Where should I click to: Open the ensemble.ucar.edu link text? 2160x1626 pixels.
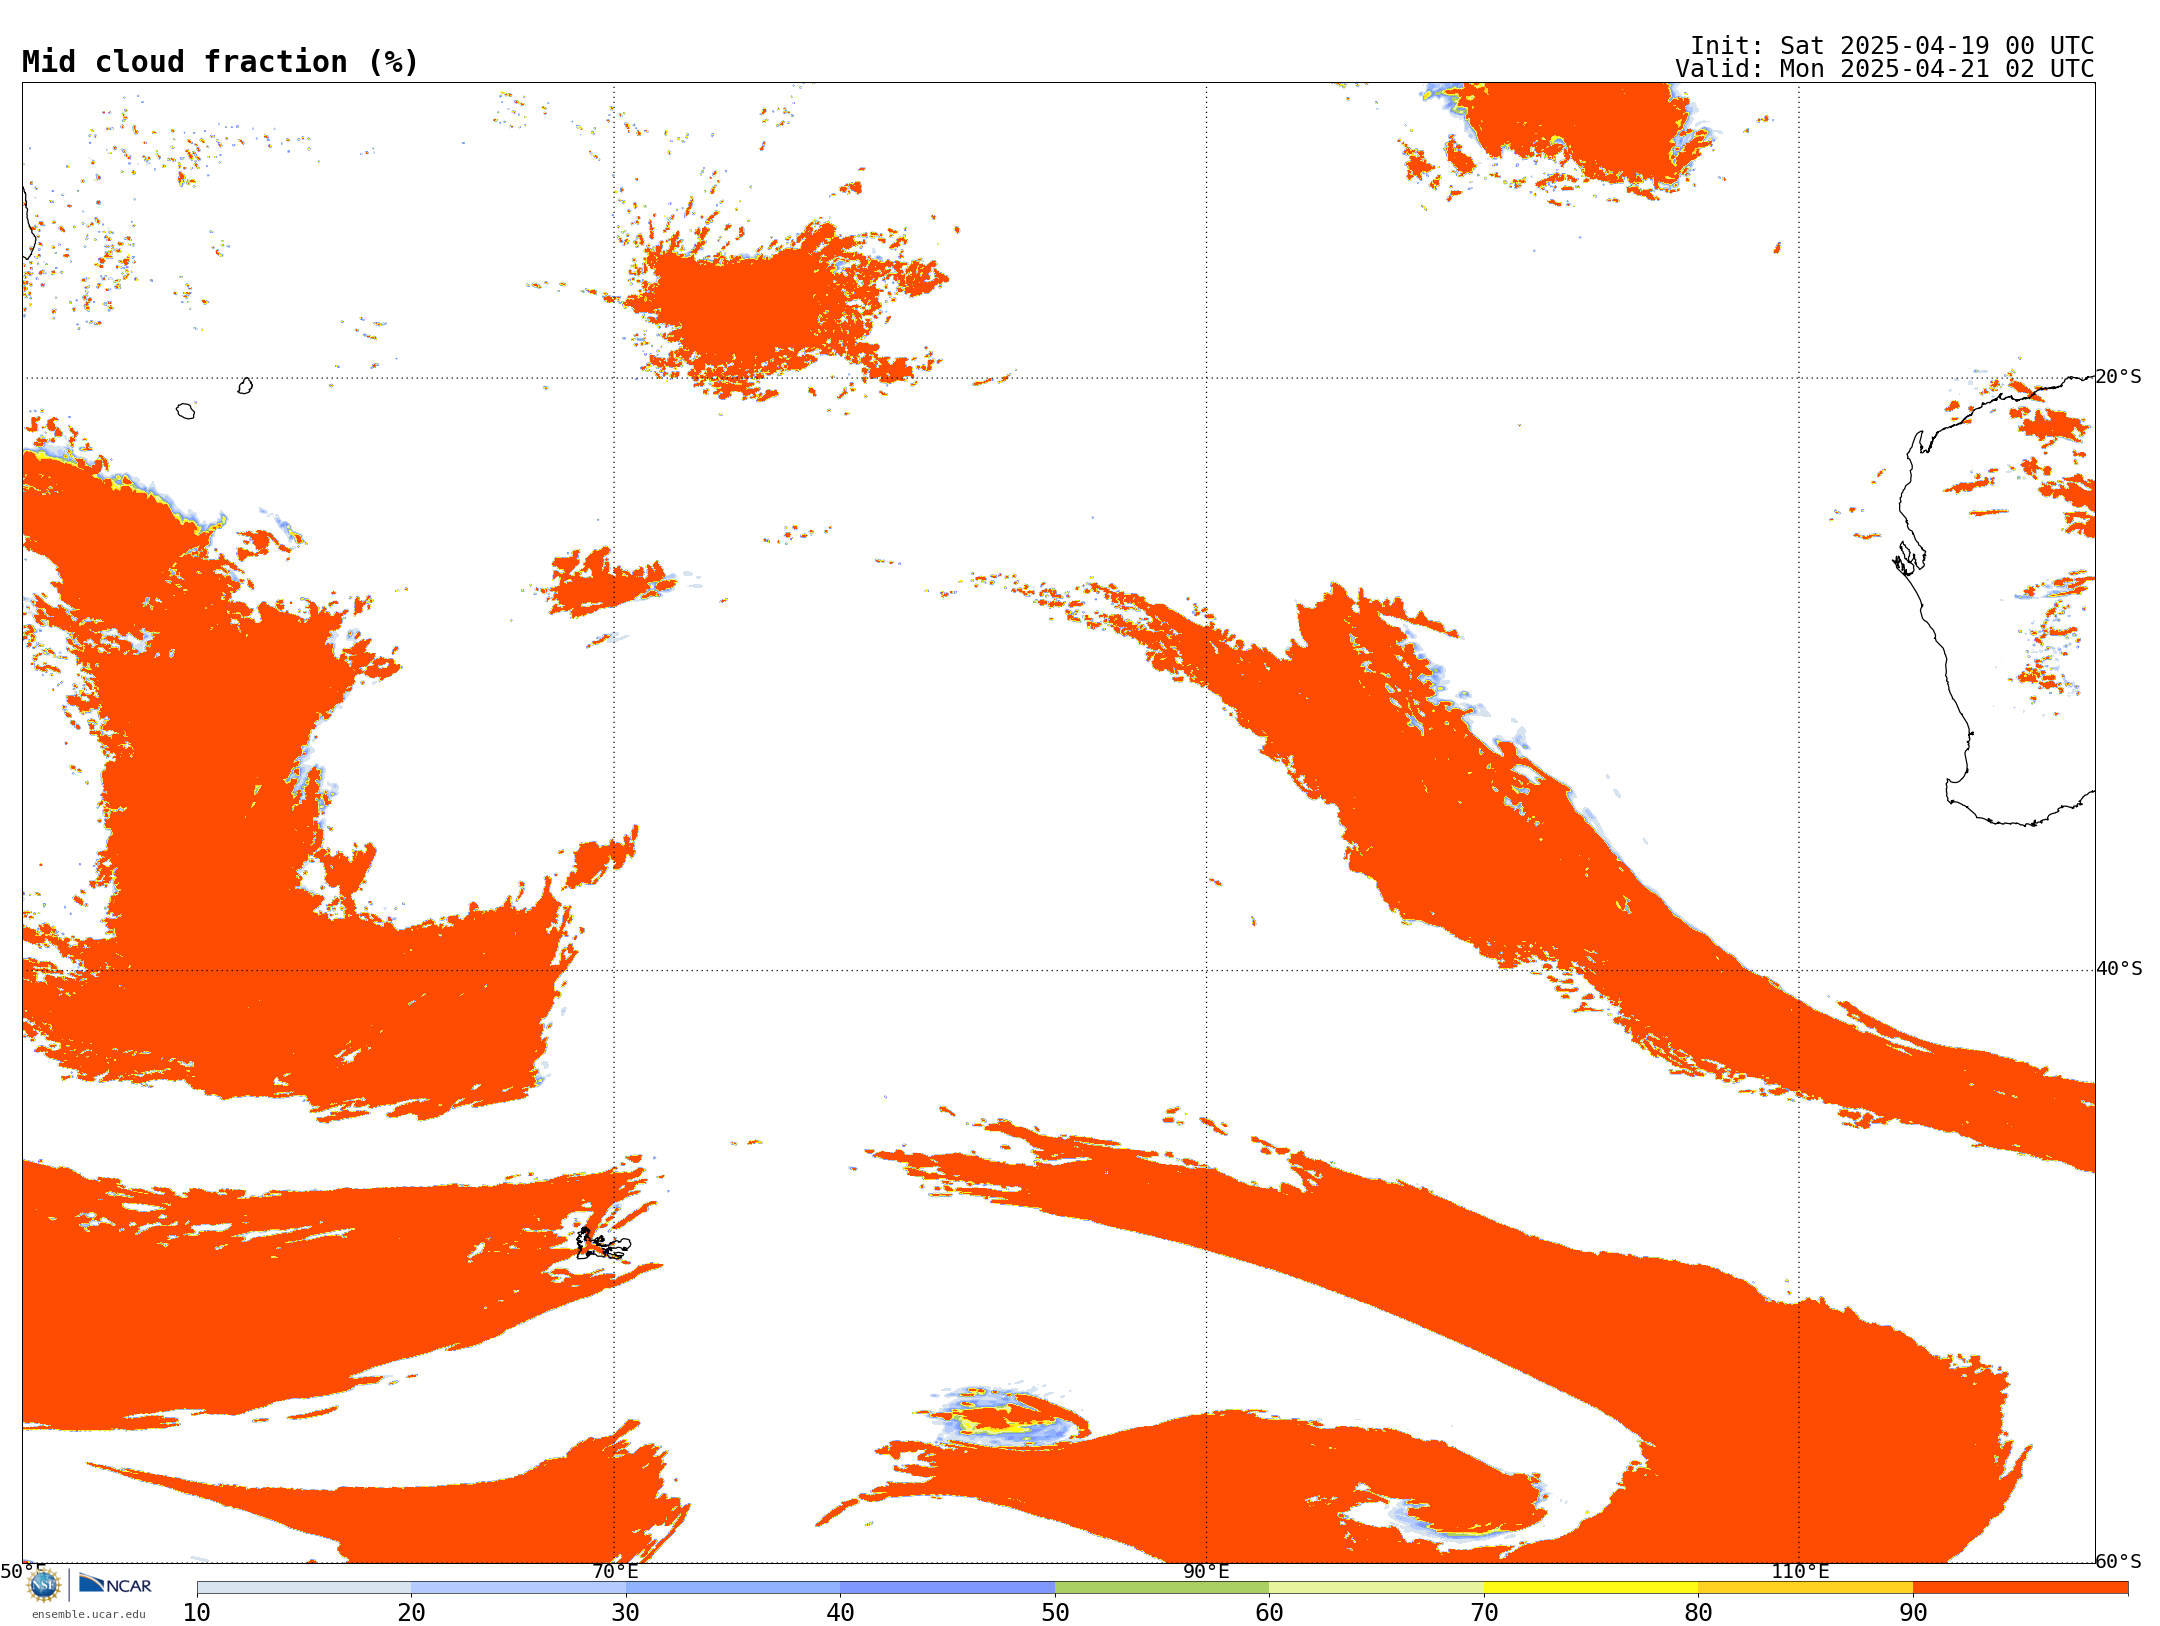tap(89, 1614)
